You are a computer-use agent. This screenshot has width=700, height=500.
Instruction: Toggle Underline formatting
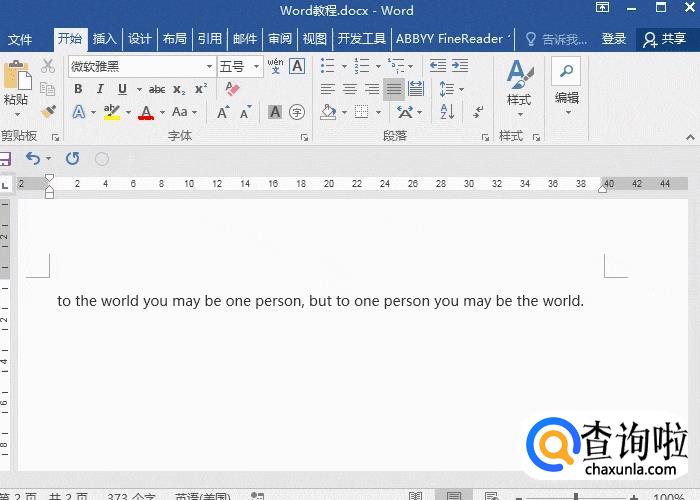point(122,89)
